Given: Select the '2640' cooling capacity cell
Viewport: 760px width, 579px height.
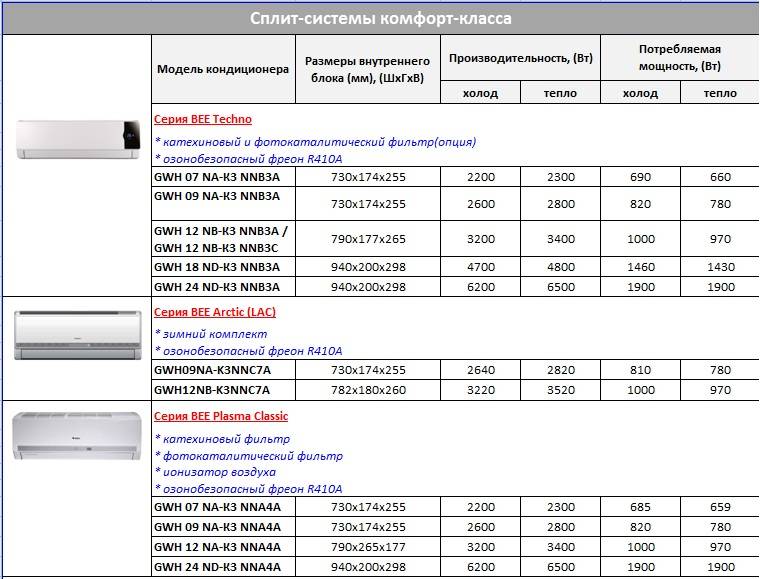Looking at the screenshot, I should coord(480,370).
